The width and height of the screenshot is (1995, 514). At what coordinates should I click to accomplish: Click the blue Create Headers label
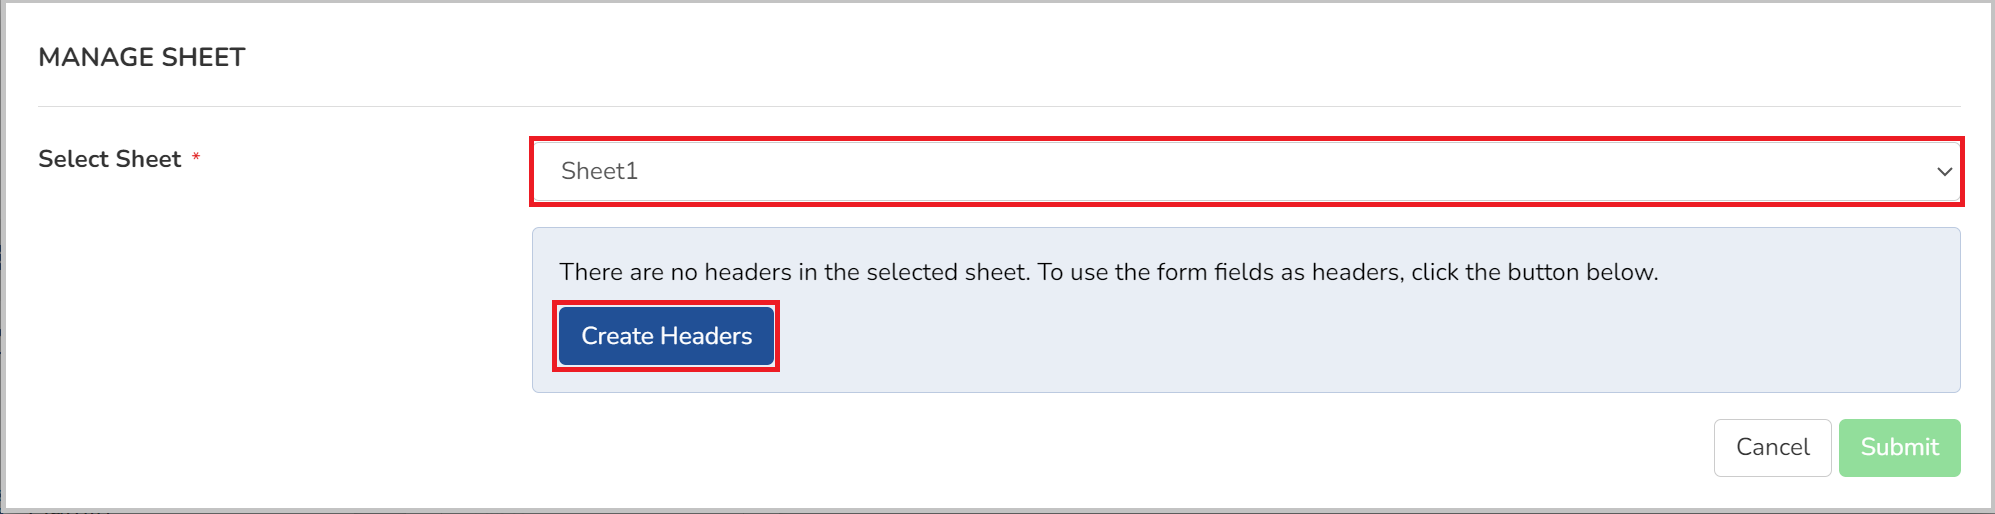(x=666, y=336)
